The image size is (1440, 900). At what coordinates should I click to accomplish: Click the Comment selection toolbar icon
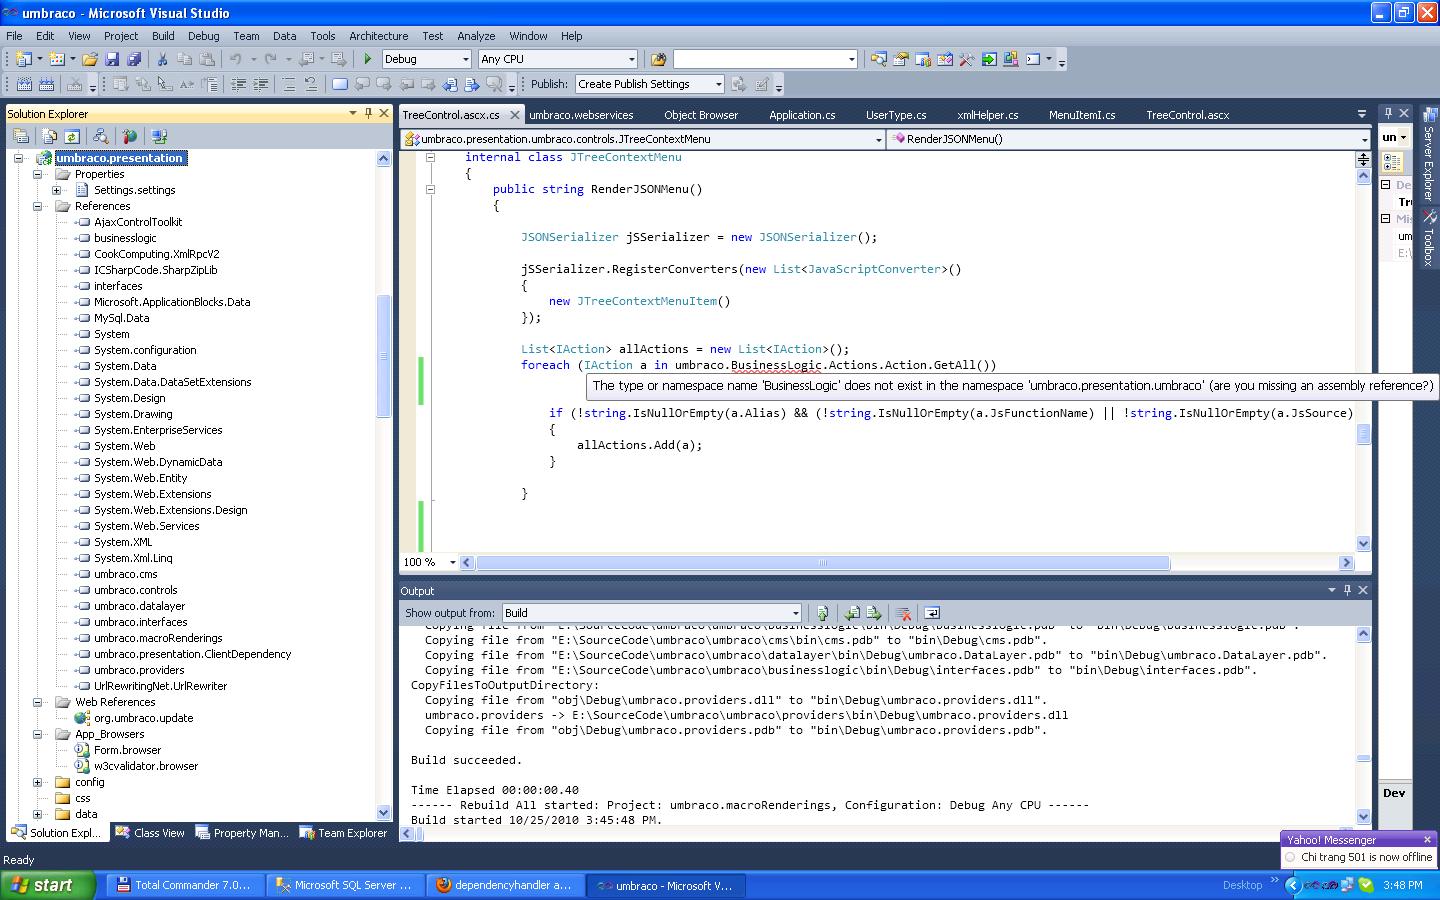click(x=288, y=84)
